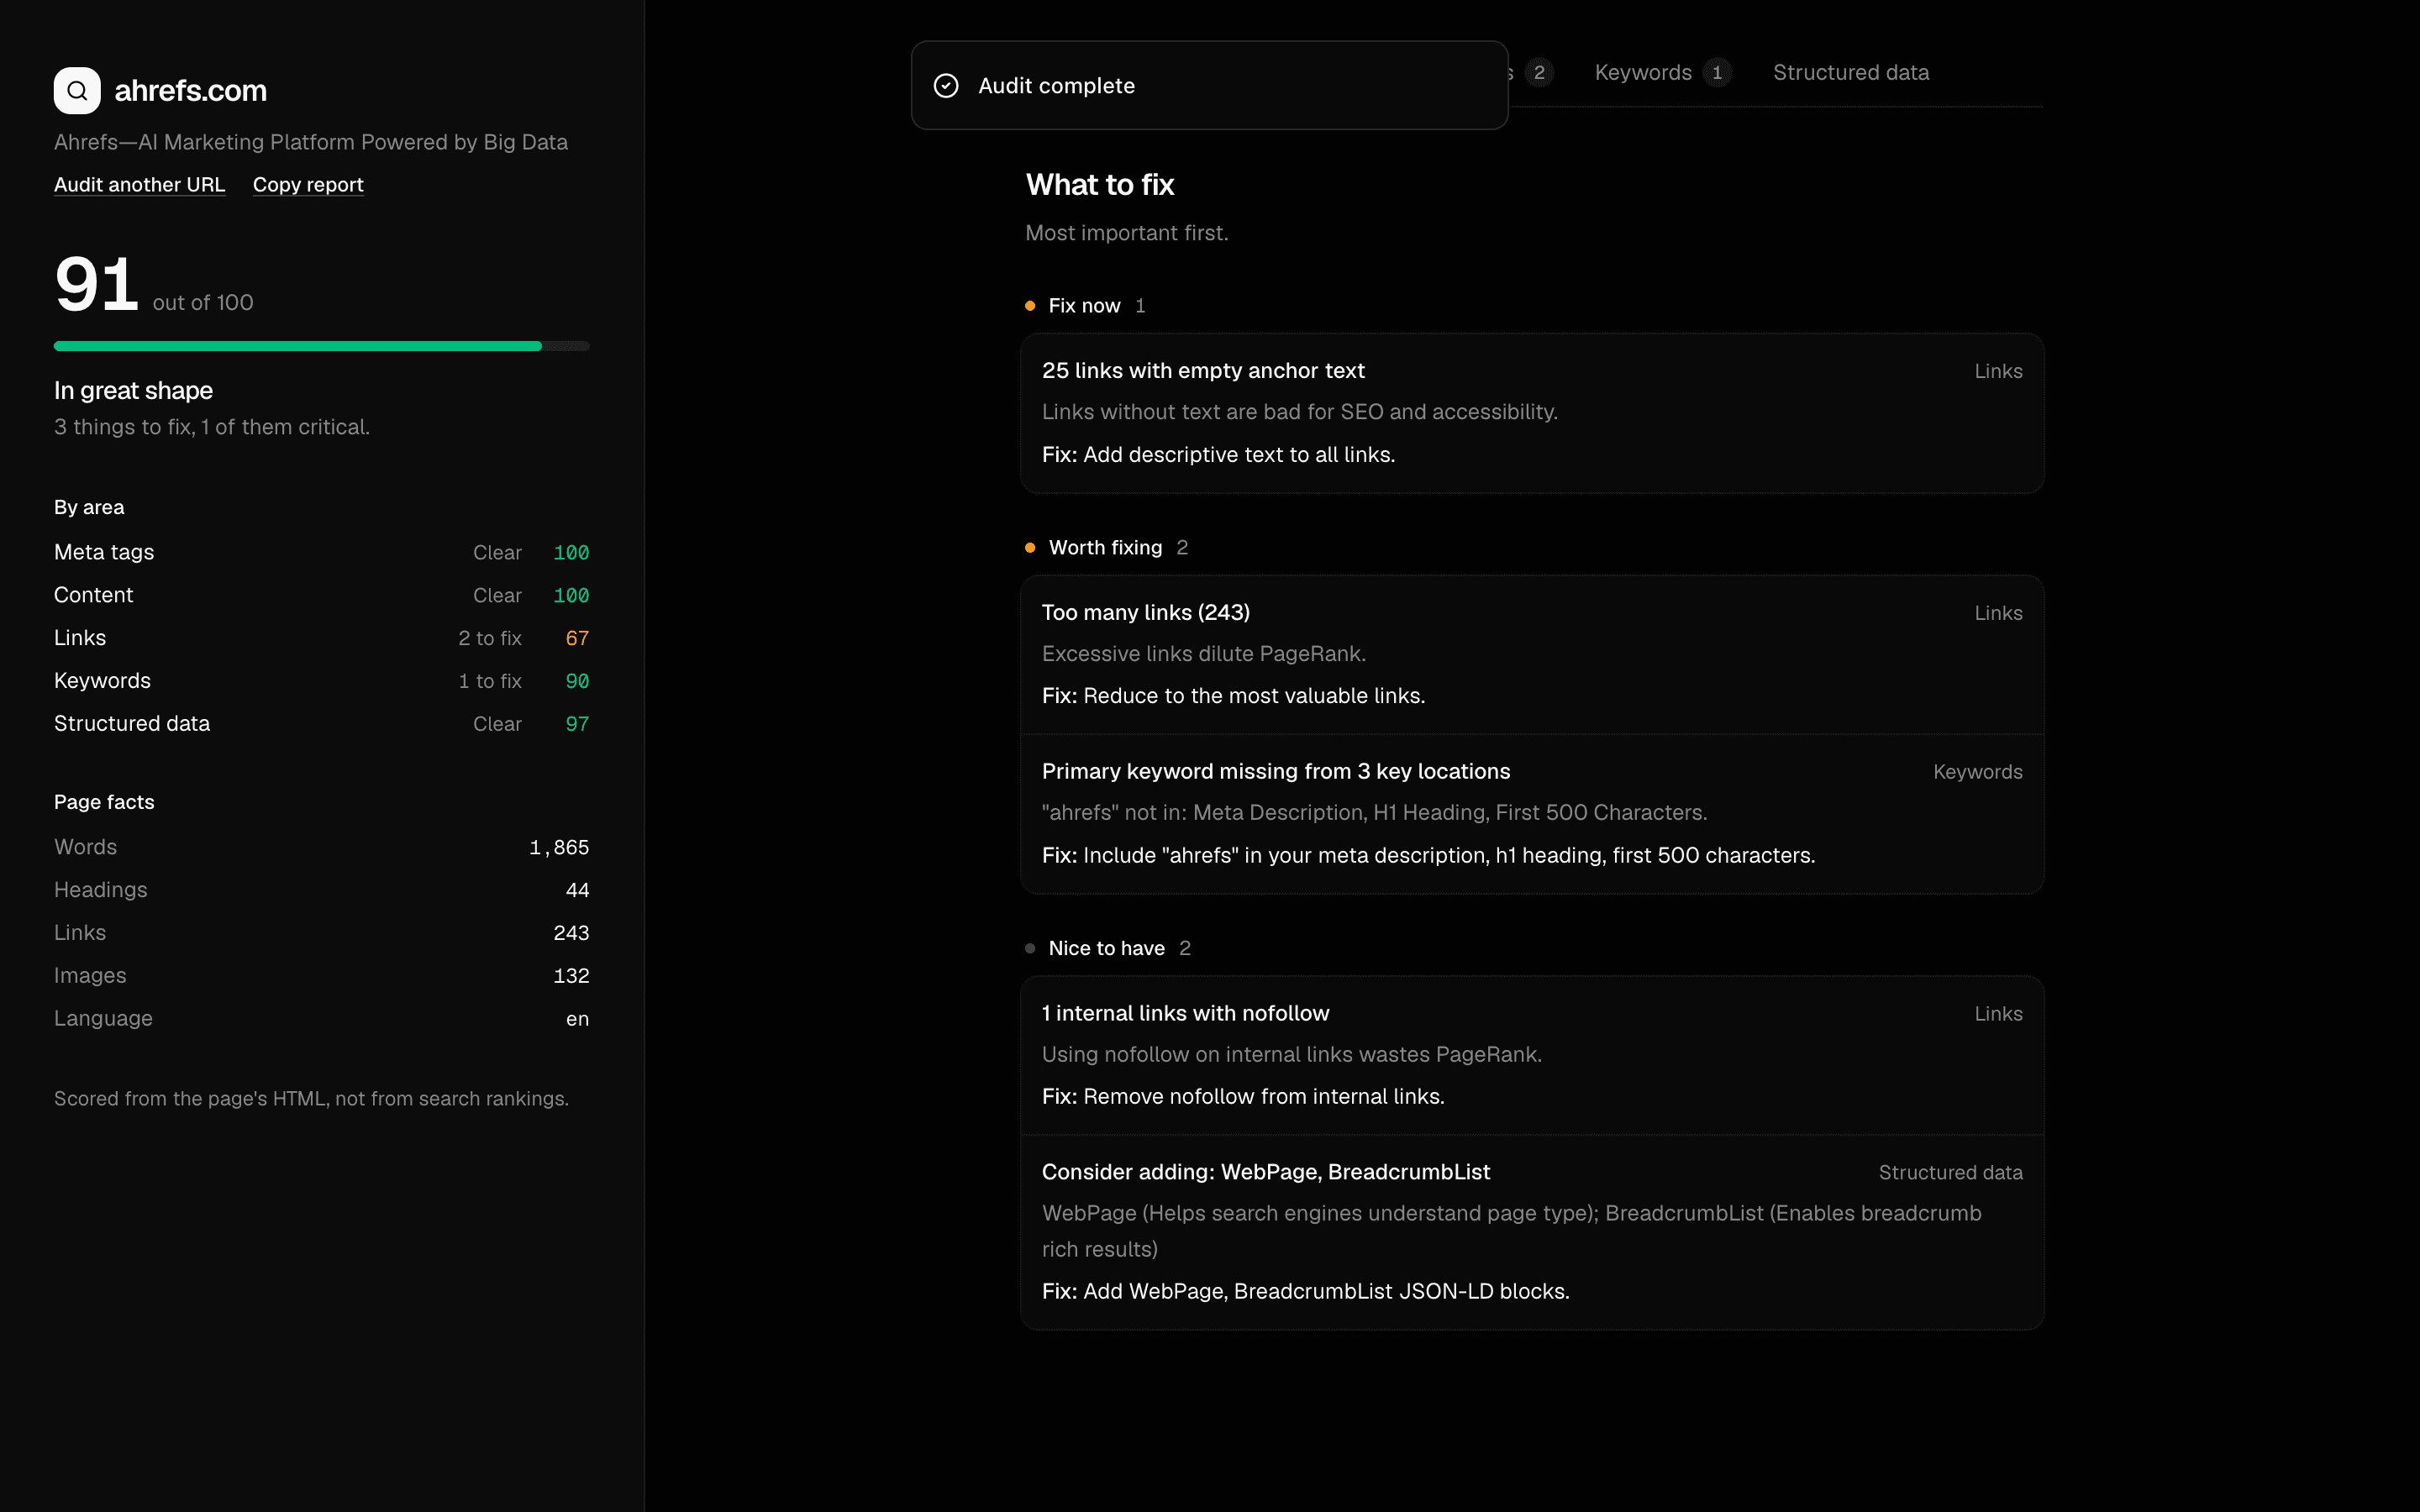Screen dimensions: 2420x1512
Task: Select the Links area row with 2 to fix
Action: 321,638
